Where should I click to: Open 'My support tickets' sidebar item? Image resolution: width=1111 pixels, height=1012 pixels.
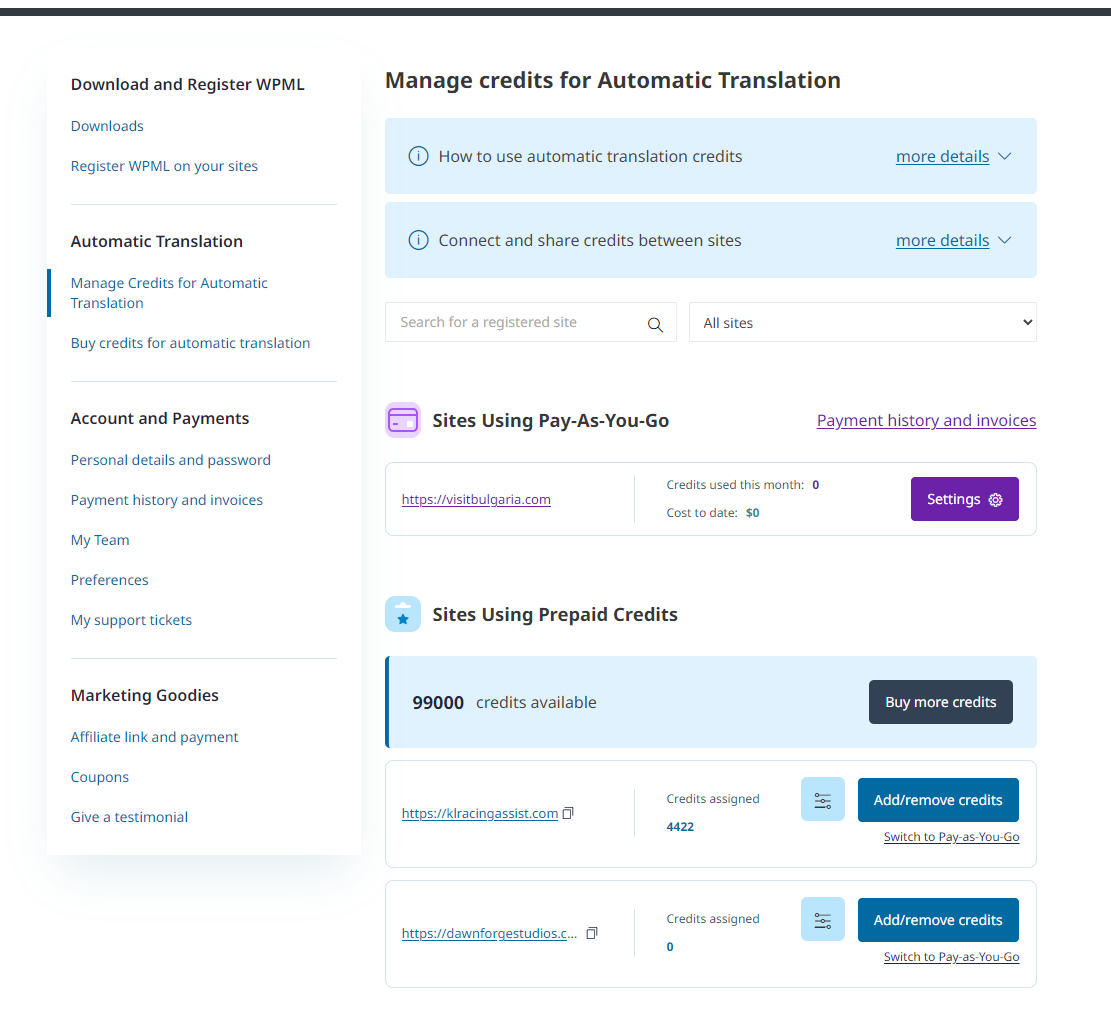[x=131, y=620]
